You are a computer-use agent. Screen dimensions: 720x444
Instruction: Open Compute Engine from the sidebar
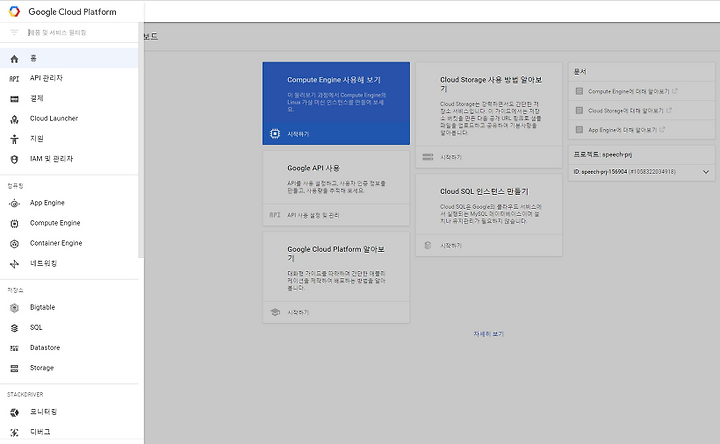pyautogui.click(x=69, y=223)
